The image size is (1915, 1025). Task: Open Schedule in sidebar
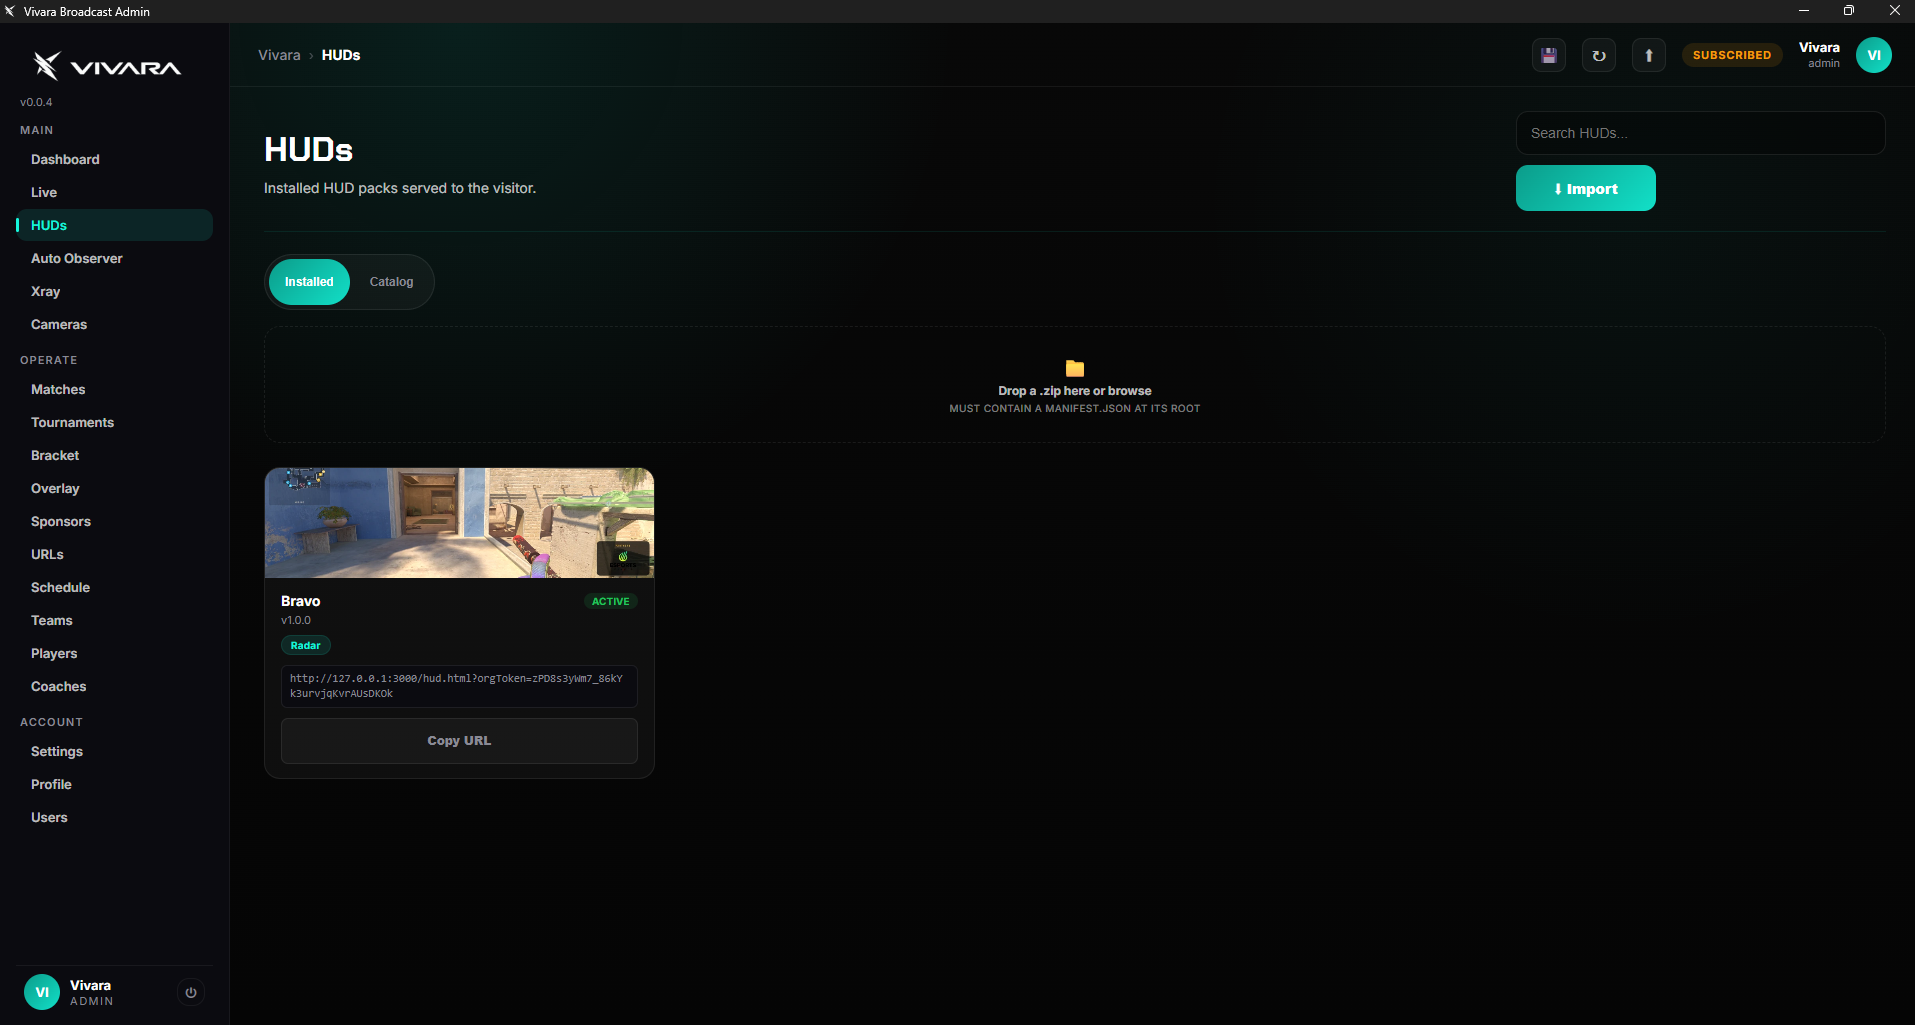click(x=114, y=587)
